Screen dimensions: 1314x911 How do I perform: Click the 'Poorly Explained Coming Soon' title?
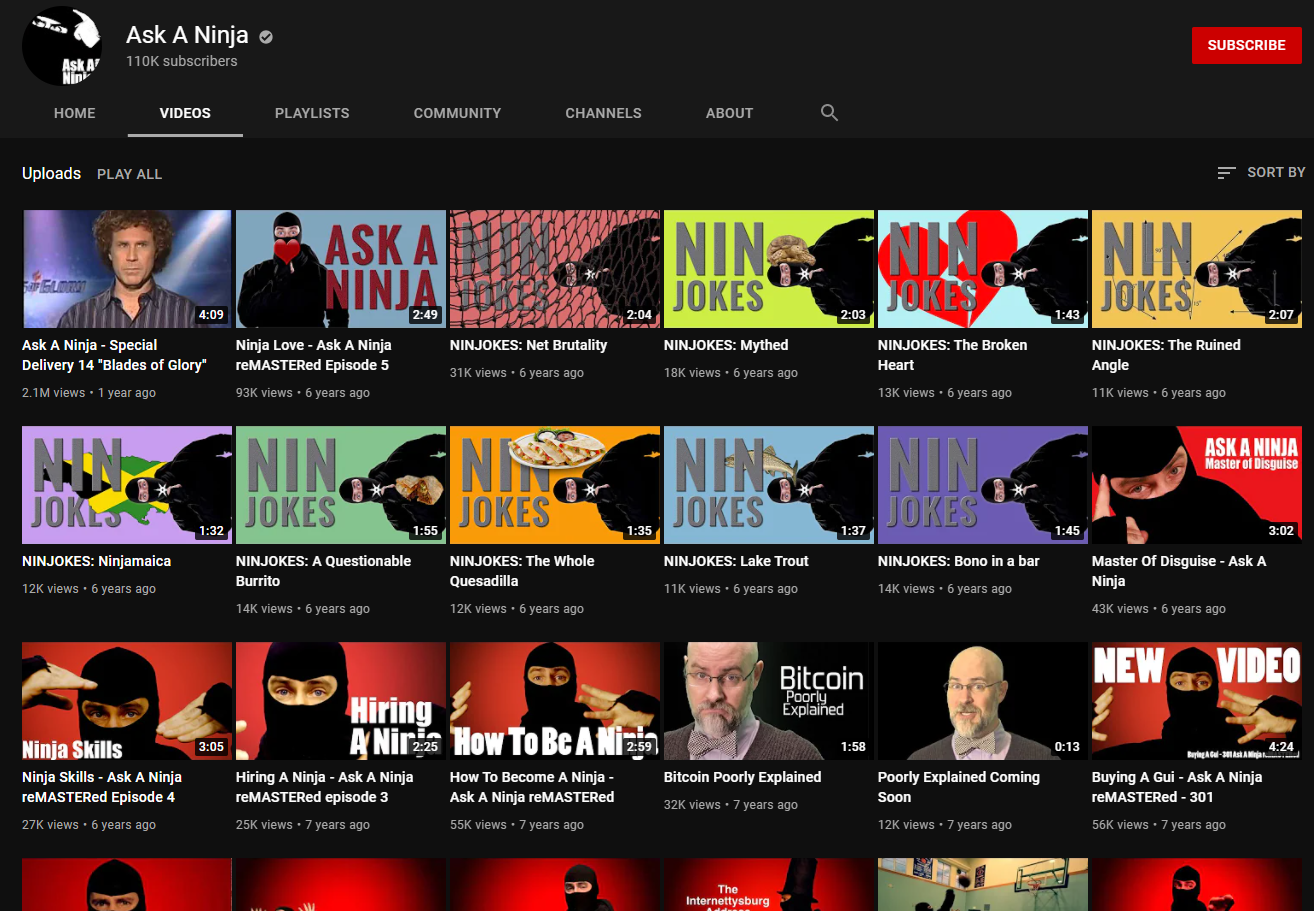click(x=959, y=787)
